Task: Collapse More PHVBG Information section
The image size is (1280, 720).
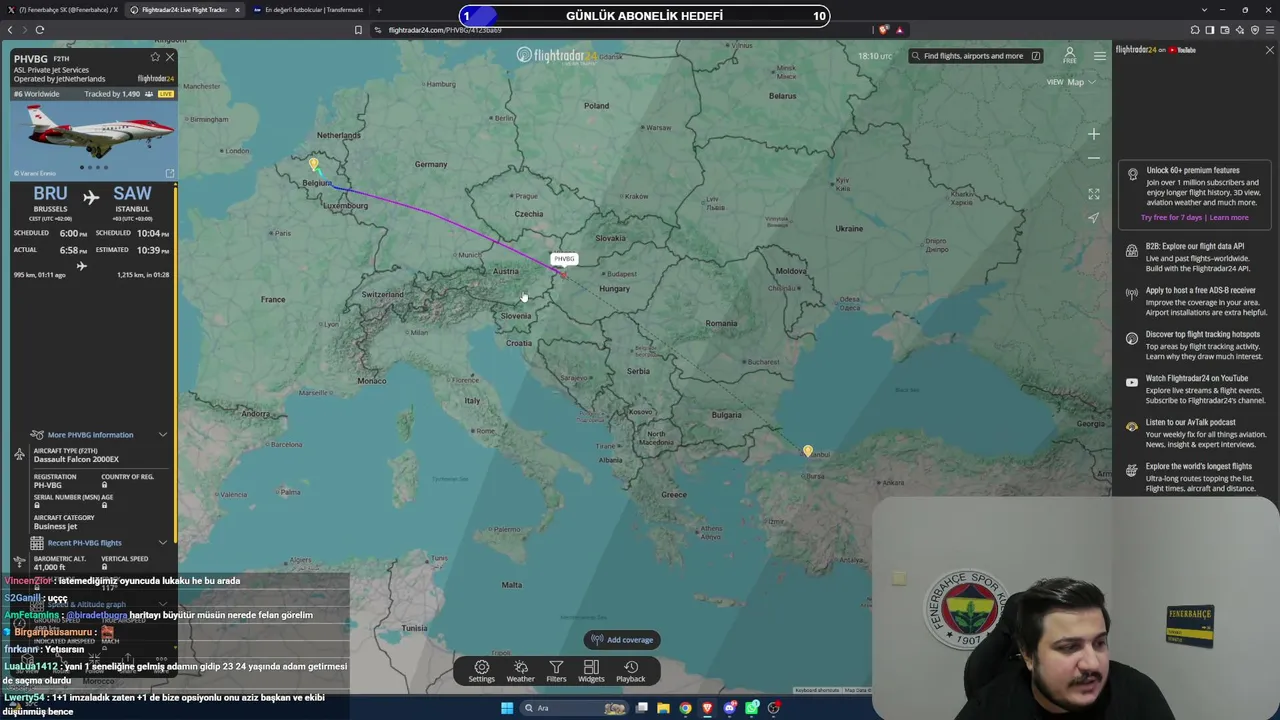Action: [x=163, y=435]
